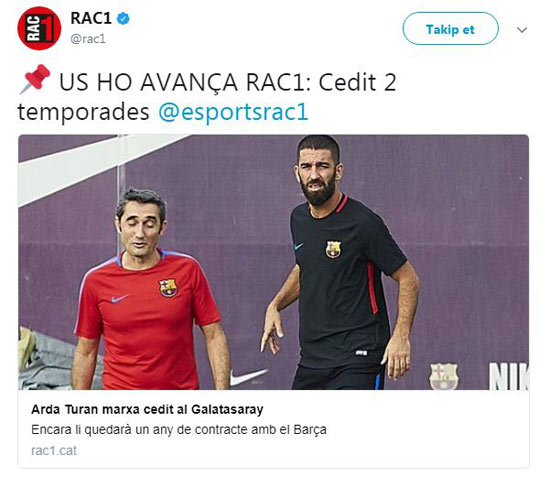
Task: Click the man in red shirt photo
Action: 151,290
